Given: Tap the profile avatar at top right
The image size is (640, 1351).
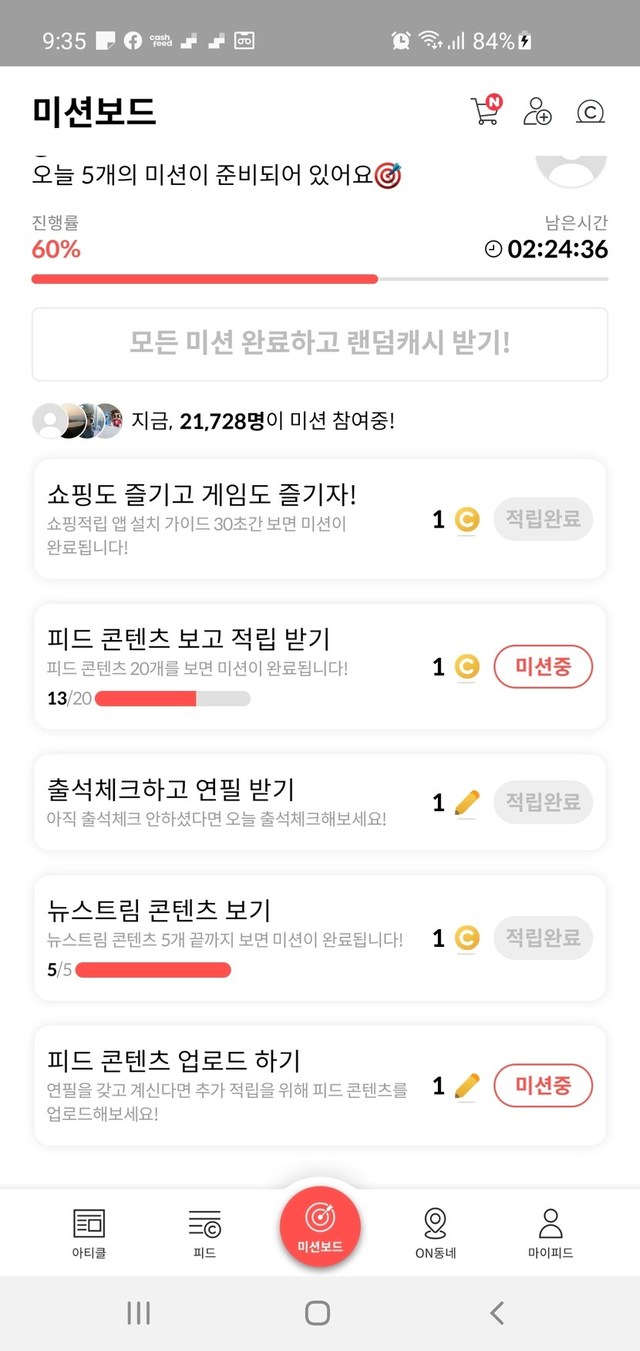Looking at the screenshot, I should point(571,170).
